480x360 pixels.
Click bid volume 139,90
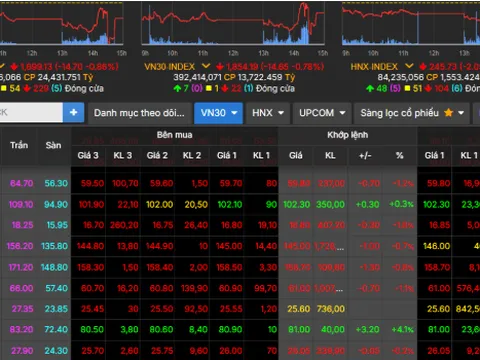194,288
